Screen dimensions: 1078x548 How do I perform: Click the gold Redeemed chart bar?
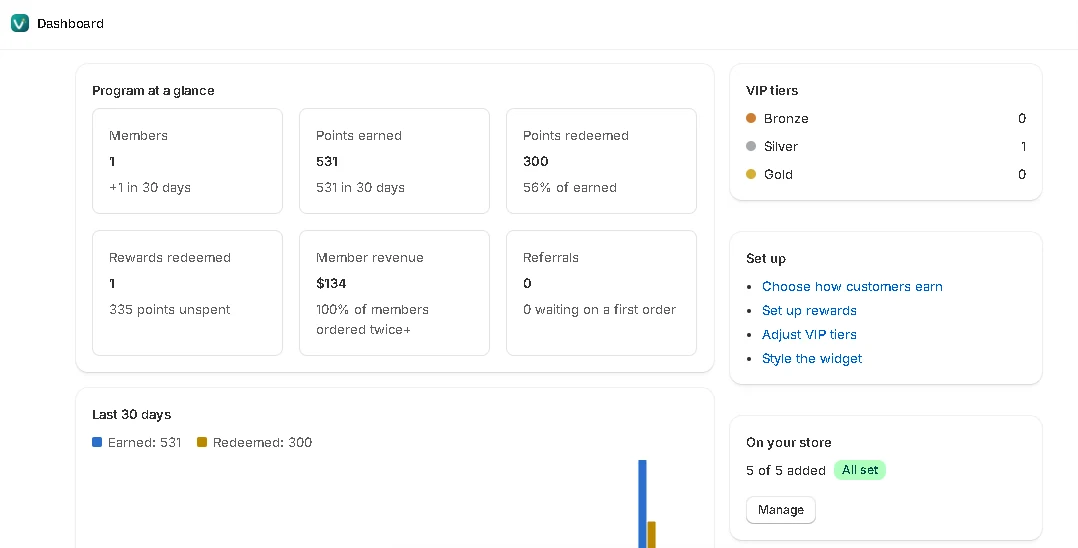click(x=651, y=534)
